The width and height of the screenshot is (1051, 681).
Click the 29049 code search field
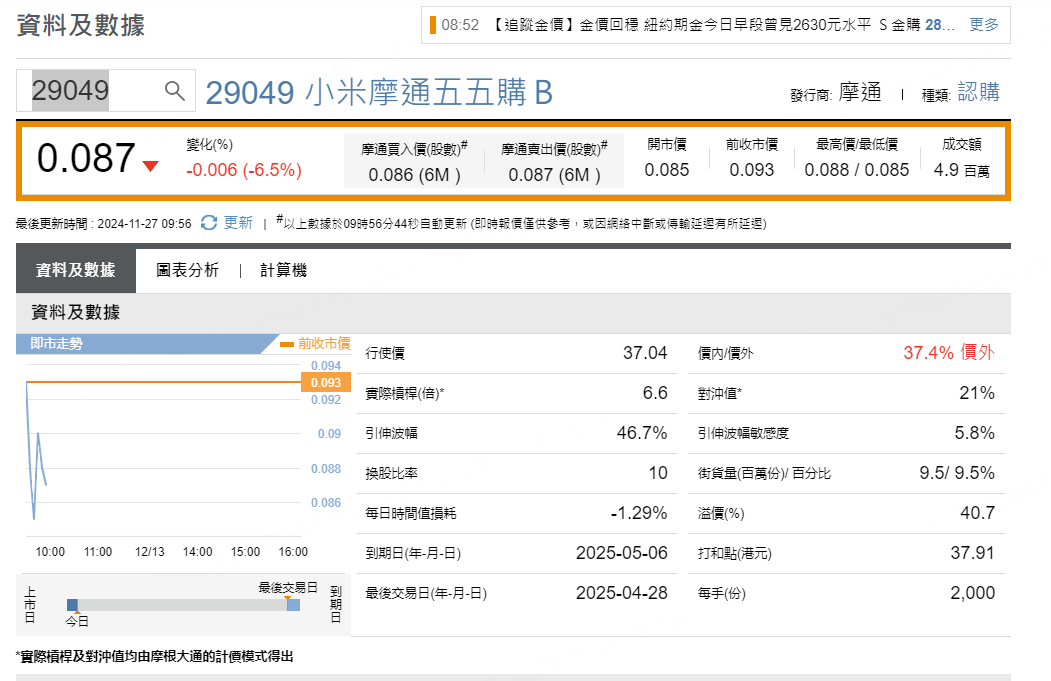(x=90, y=91)
